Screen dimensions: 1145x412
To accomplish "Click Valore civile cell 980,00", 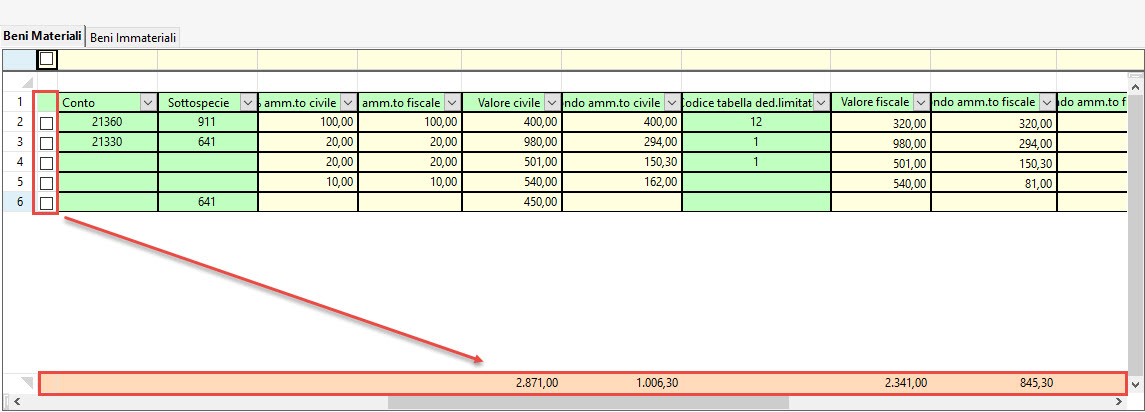I will [512, 142].
